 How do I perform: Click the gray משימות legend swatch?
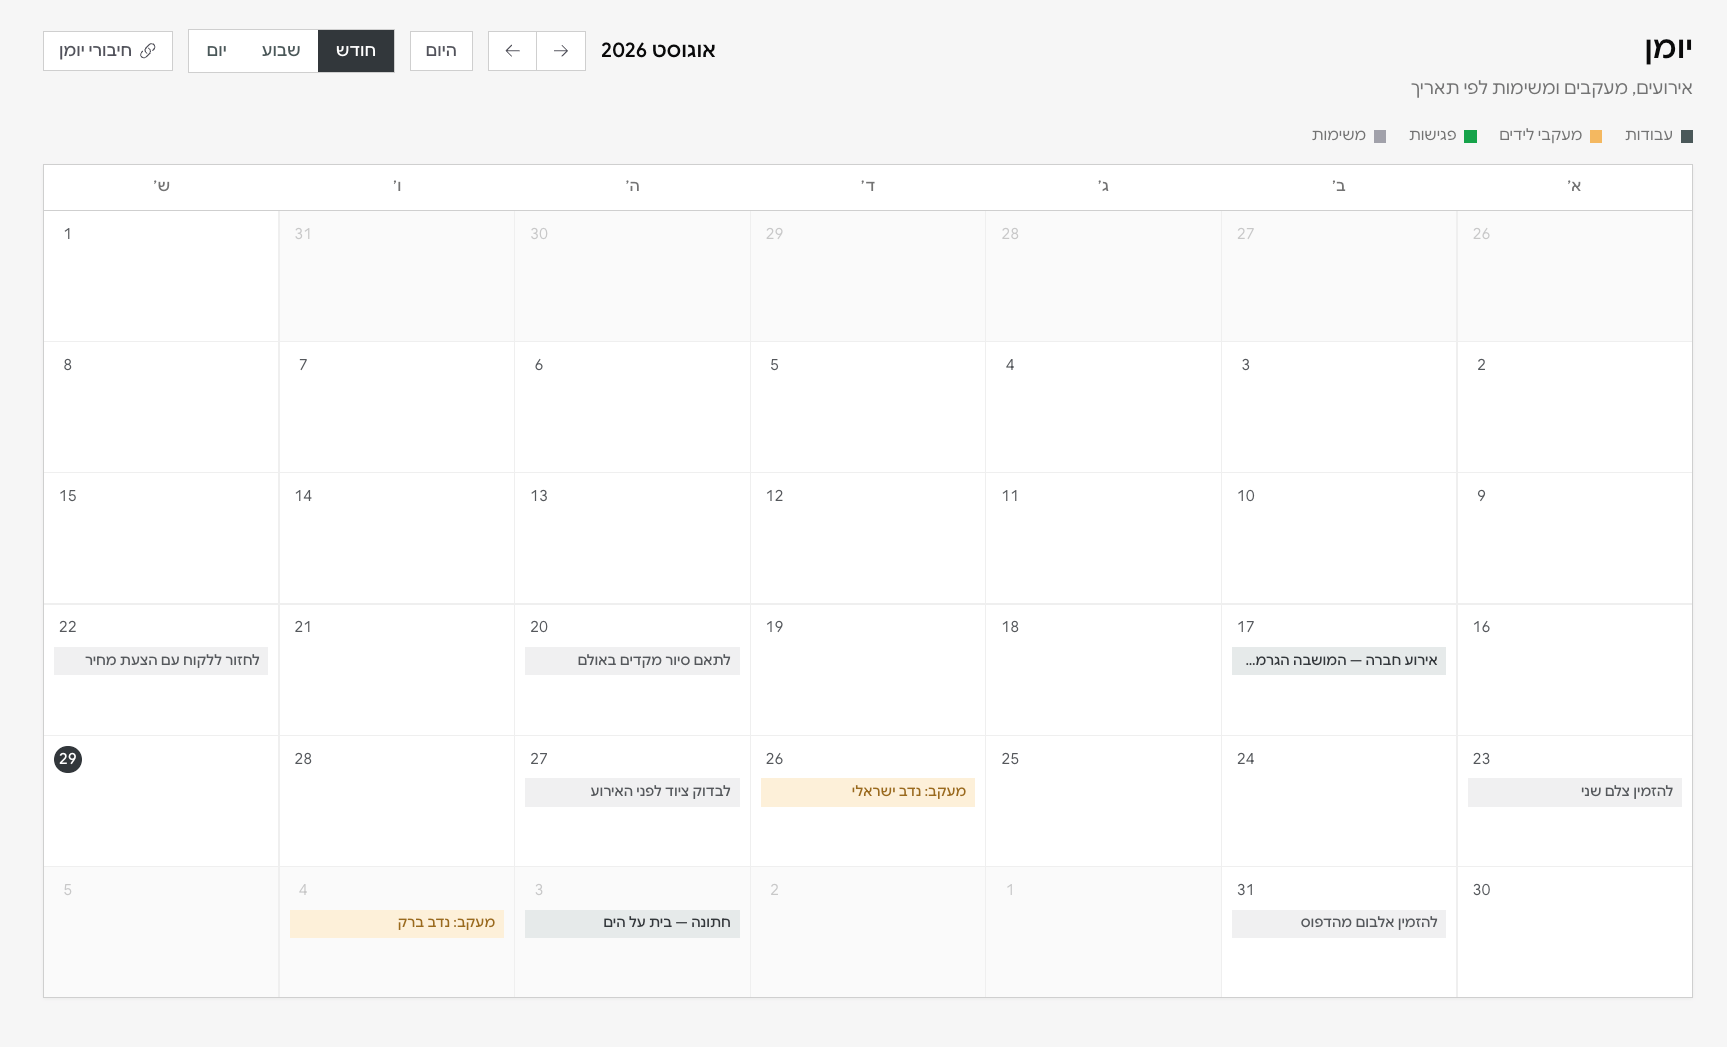pyautogui.click(x=1380, y=137)
